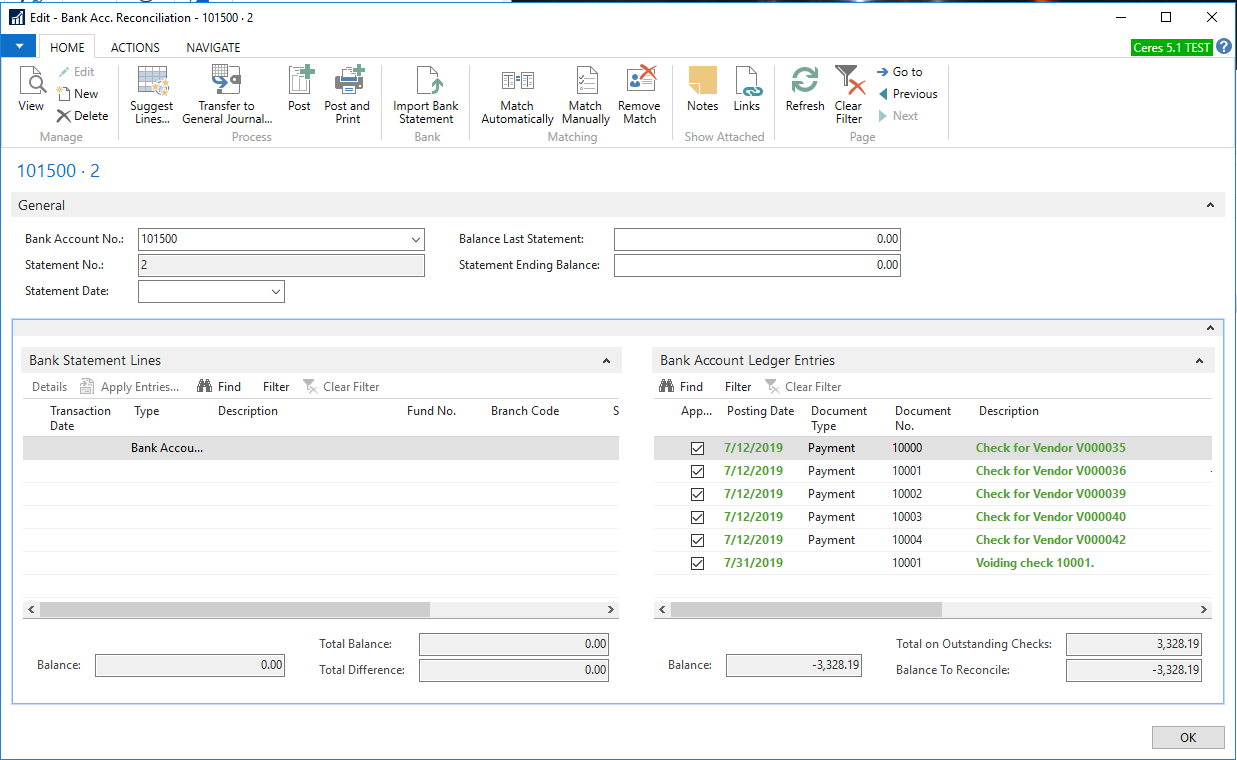Click the Match Manually icon
This screenshot has width=1237, height=760.
[x=586, y=82]
